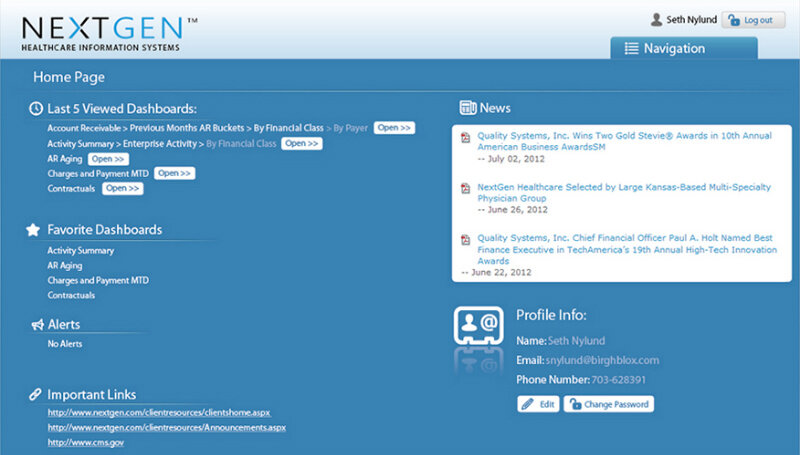The width and height of the screenshot is (800, 455).
Task: Click Open next to By Payer breadcrumb
Action: coord(394,128)
